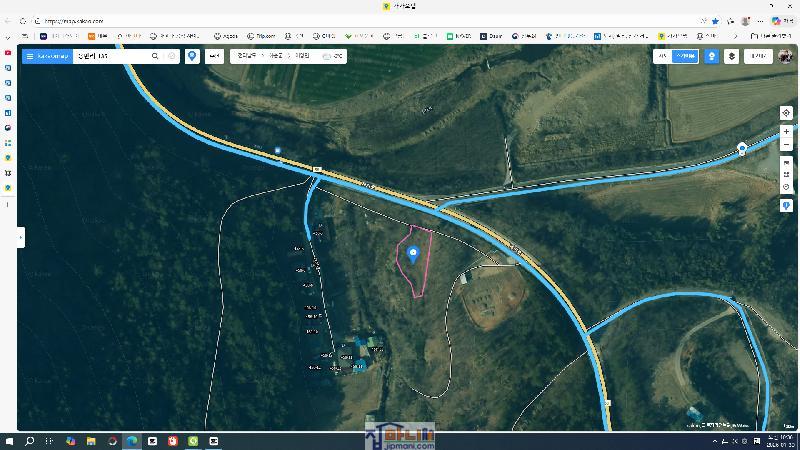Zoom in with the plus button
Image resolution: width=800 pixels, height=450 pixels.
787,132
